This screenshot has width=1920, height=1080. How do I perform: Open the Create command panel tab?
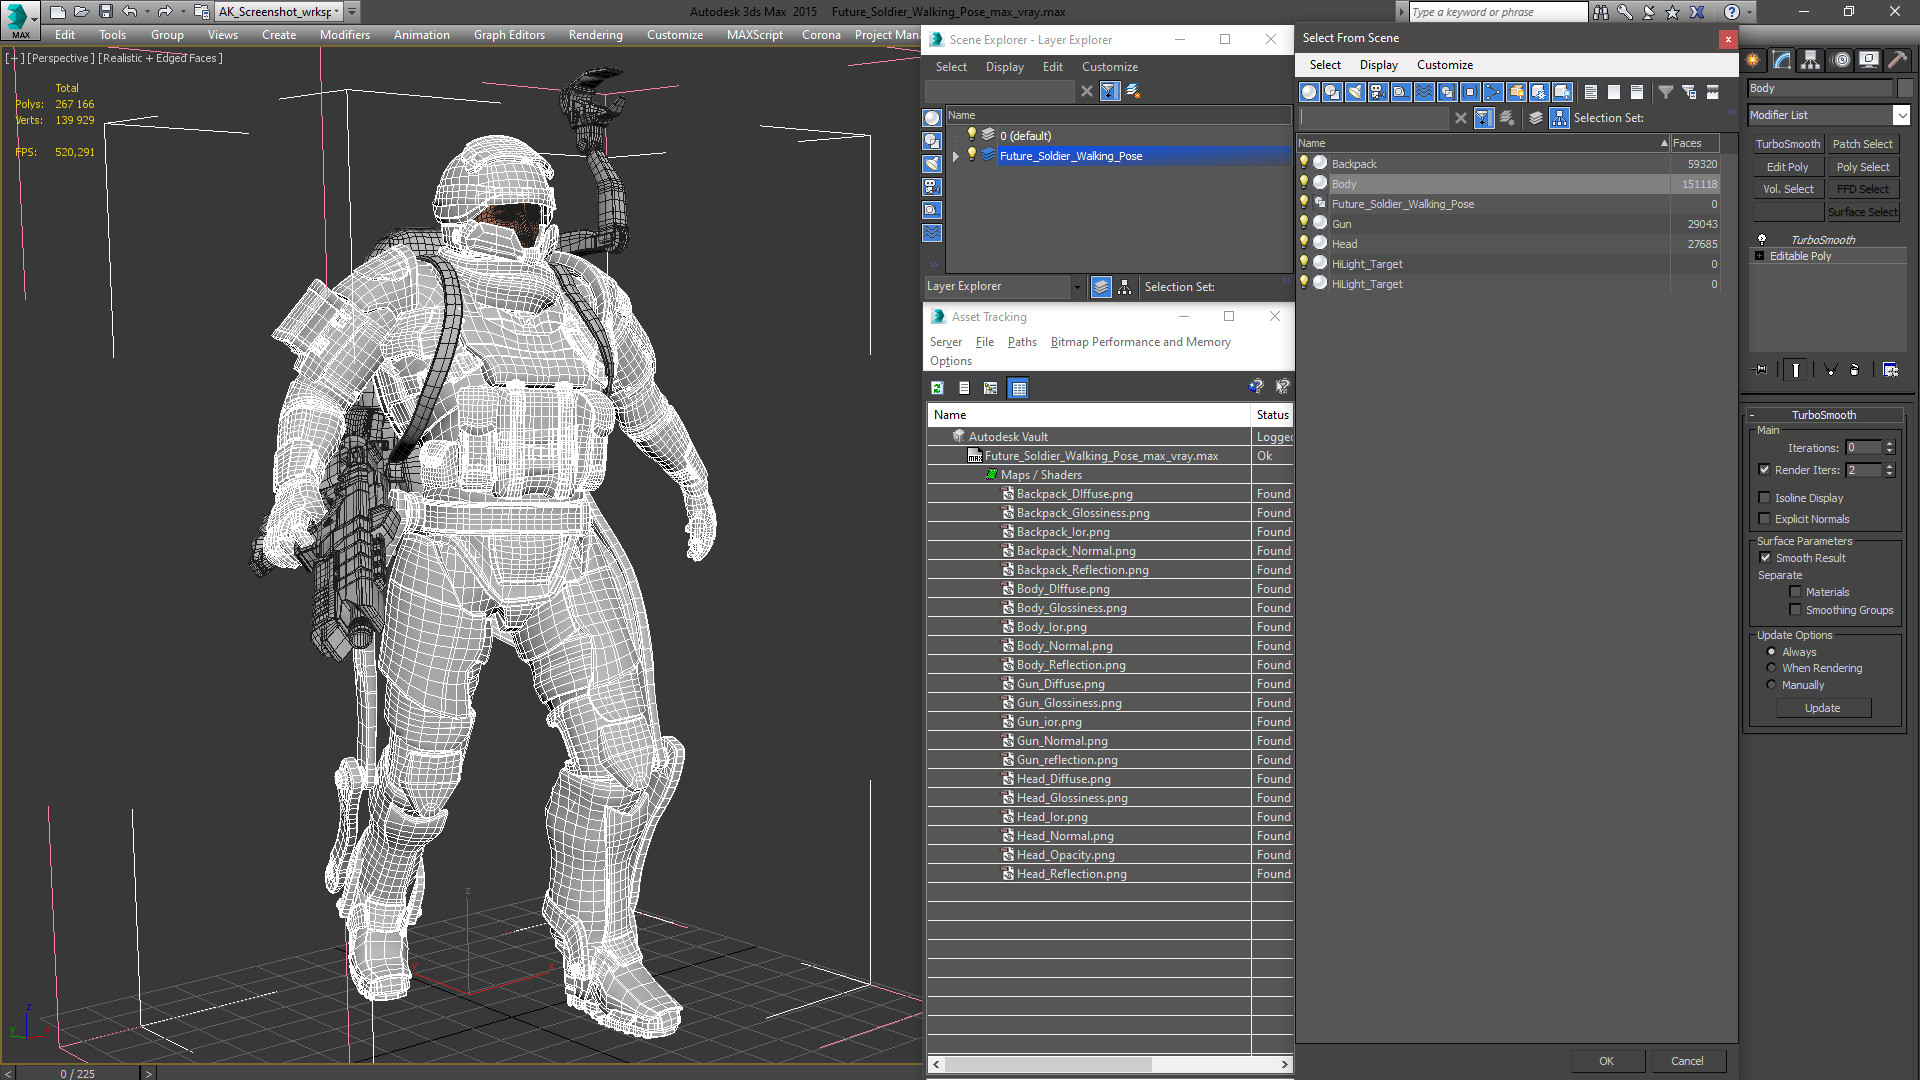1753,60
